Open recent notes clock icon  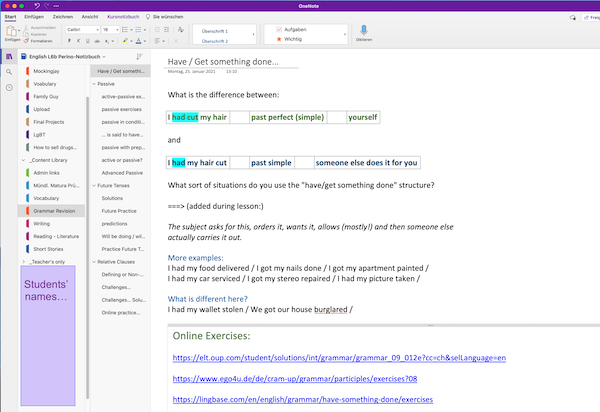[x=9, y=88]
